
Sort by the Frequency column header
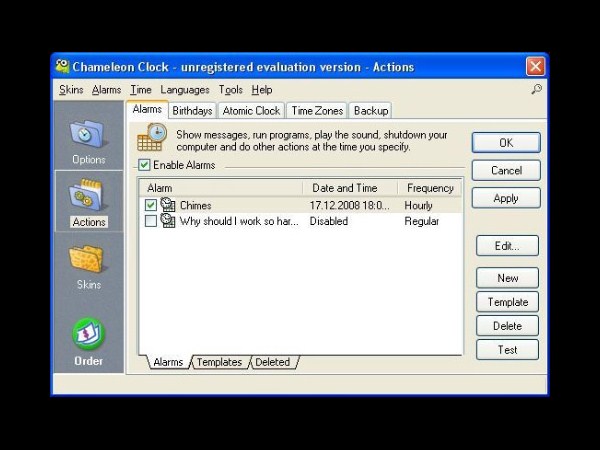[430, 188]
